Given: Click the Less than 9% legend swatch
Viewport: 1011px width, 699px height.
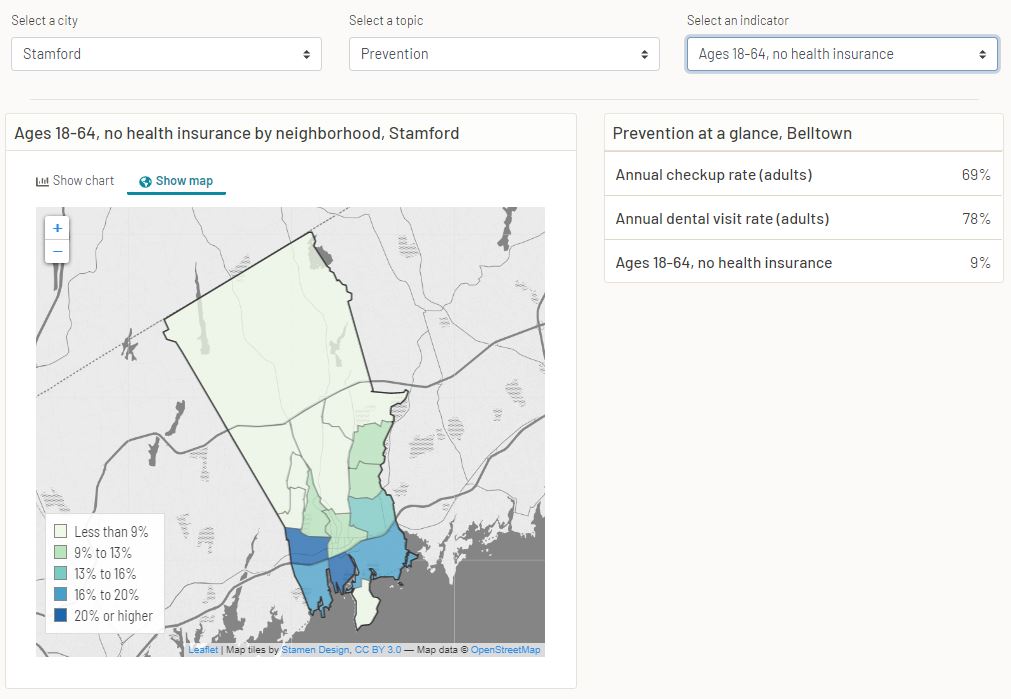Looking at the screenshot, I should 61,532.
